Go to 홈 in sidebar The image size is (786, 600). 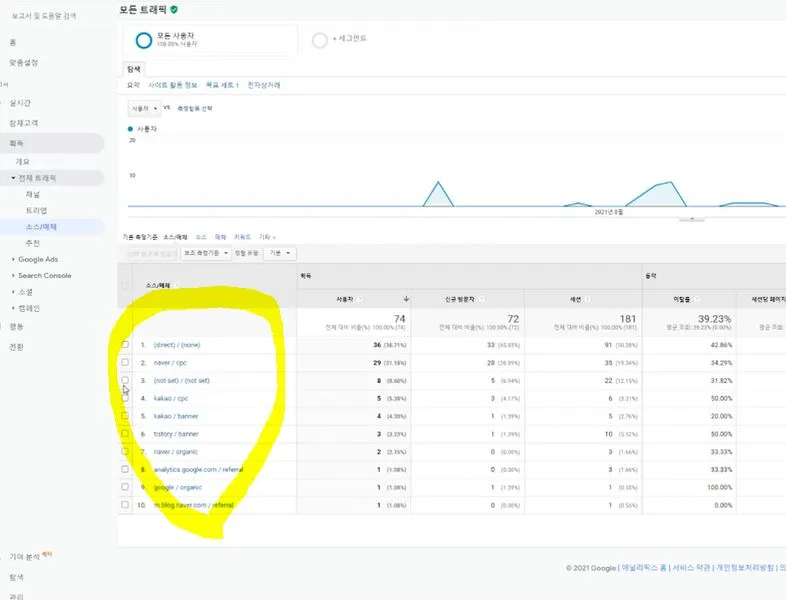tap(13, 42)
